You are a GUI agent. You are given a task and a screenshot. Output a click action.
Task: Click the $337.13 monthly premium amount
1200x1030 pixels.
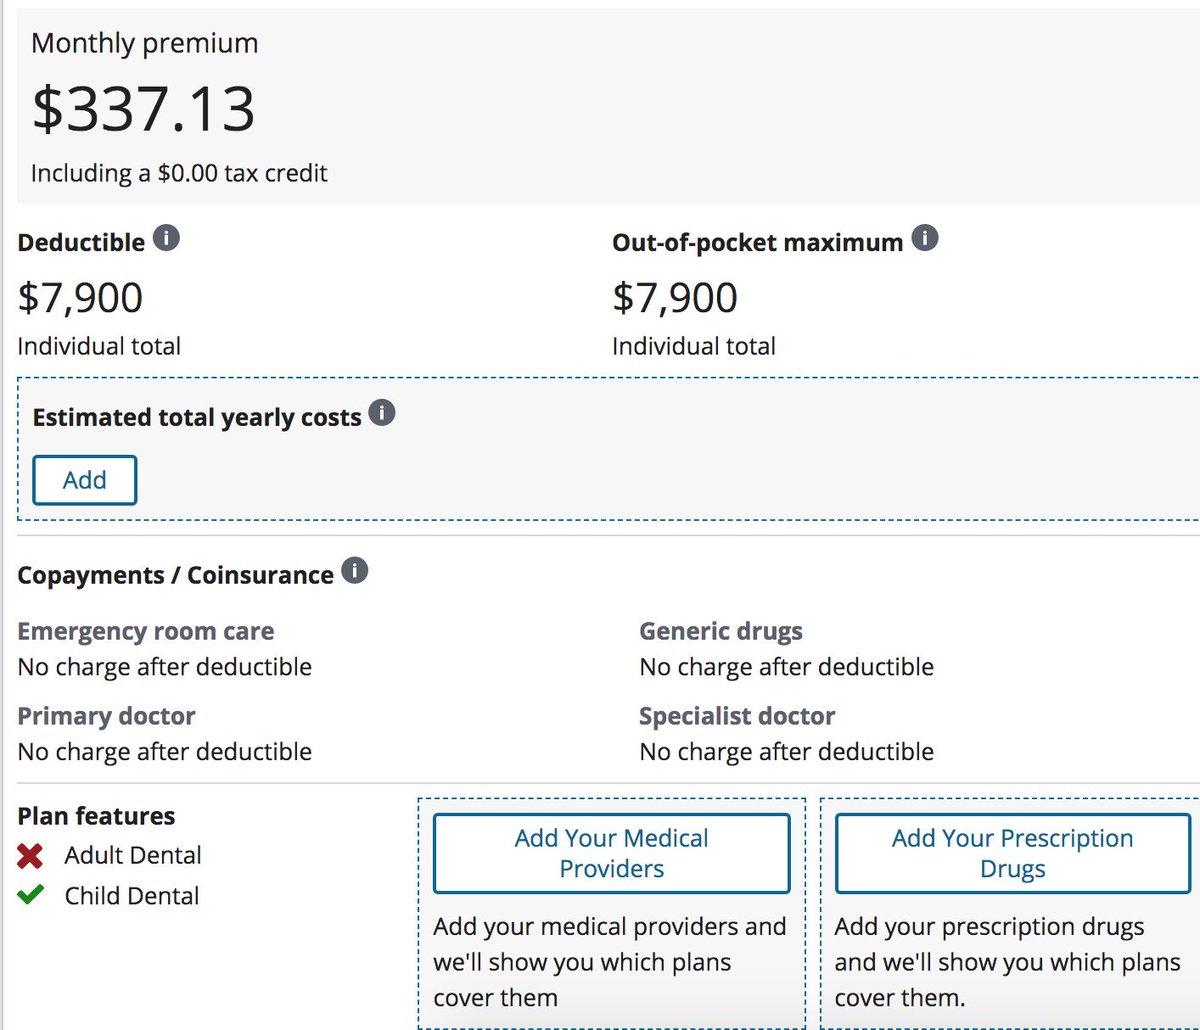[x=144, y=109]
